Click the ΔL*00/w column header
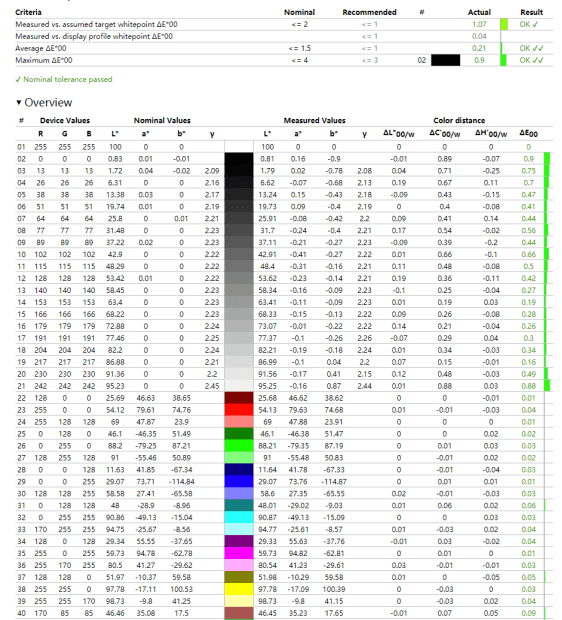 (x=399, y=134)
